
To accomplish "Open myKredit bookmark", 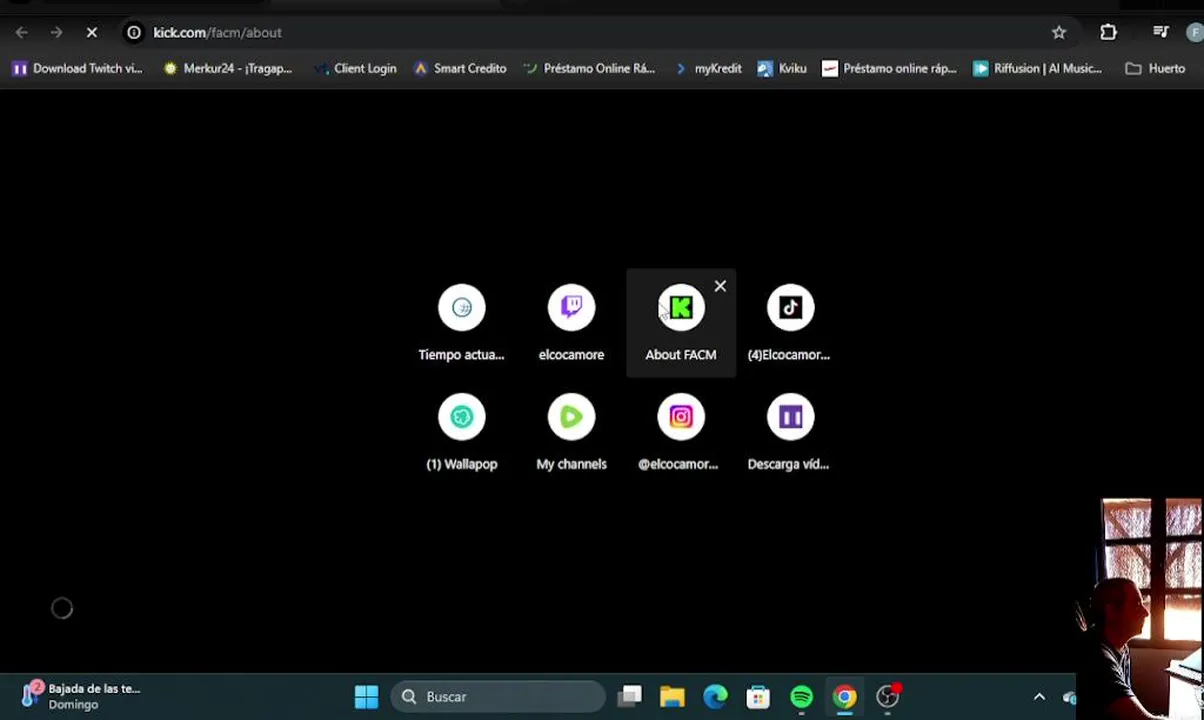I will click(x=708, y=69).
